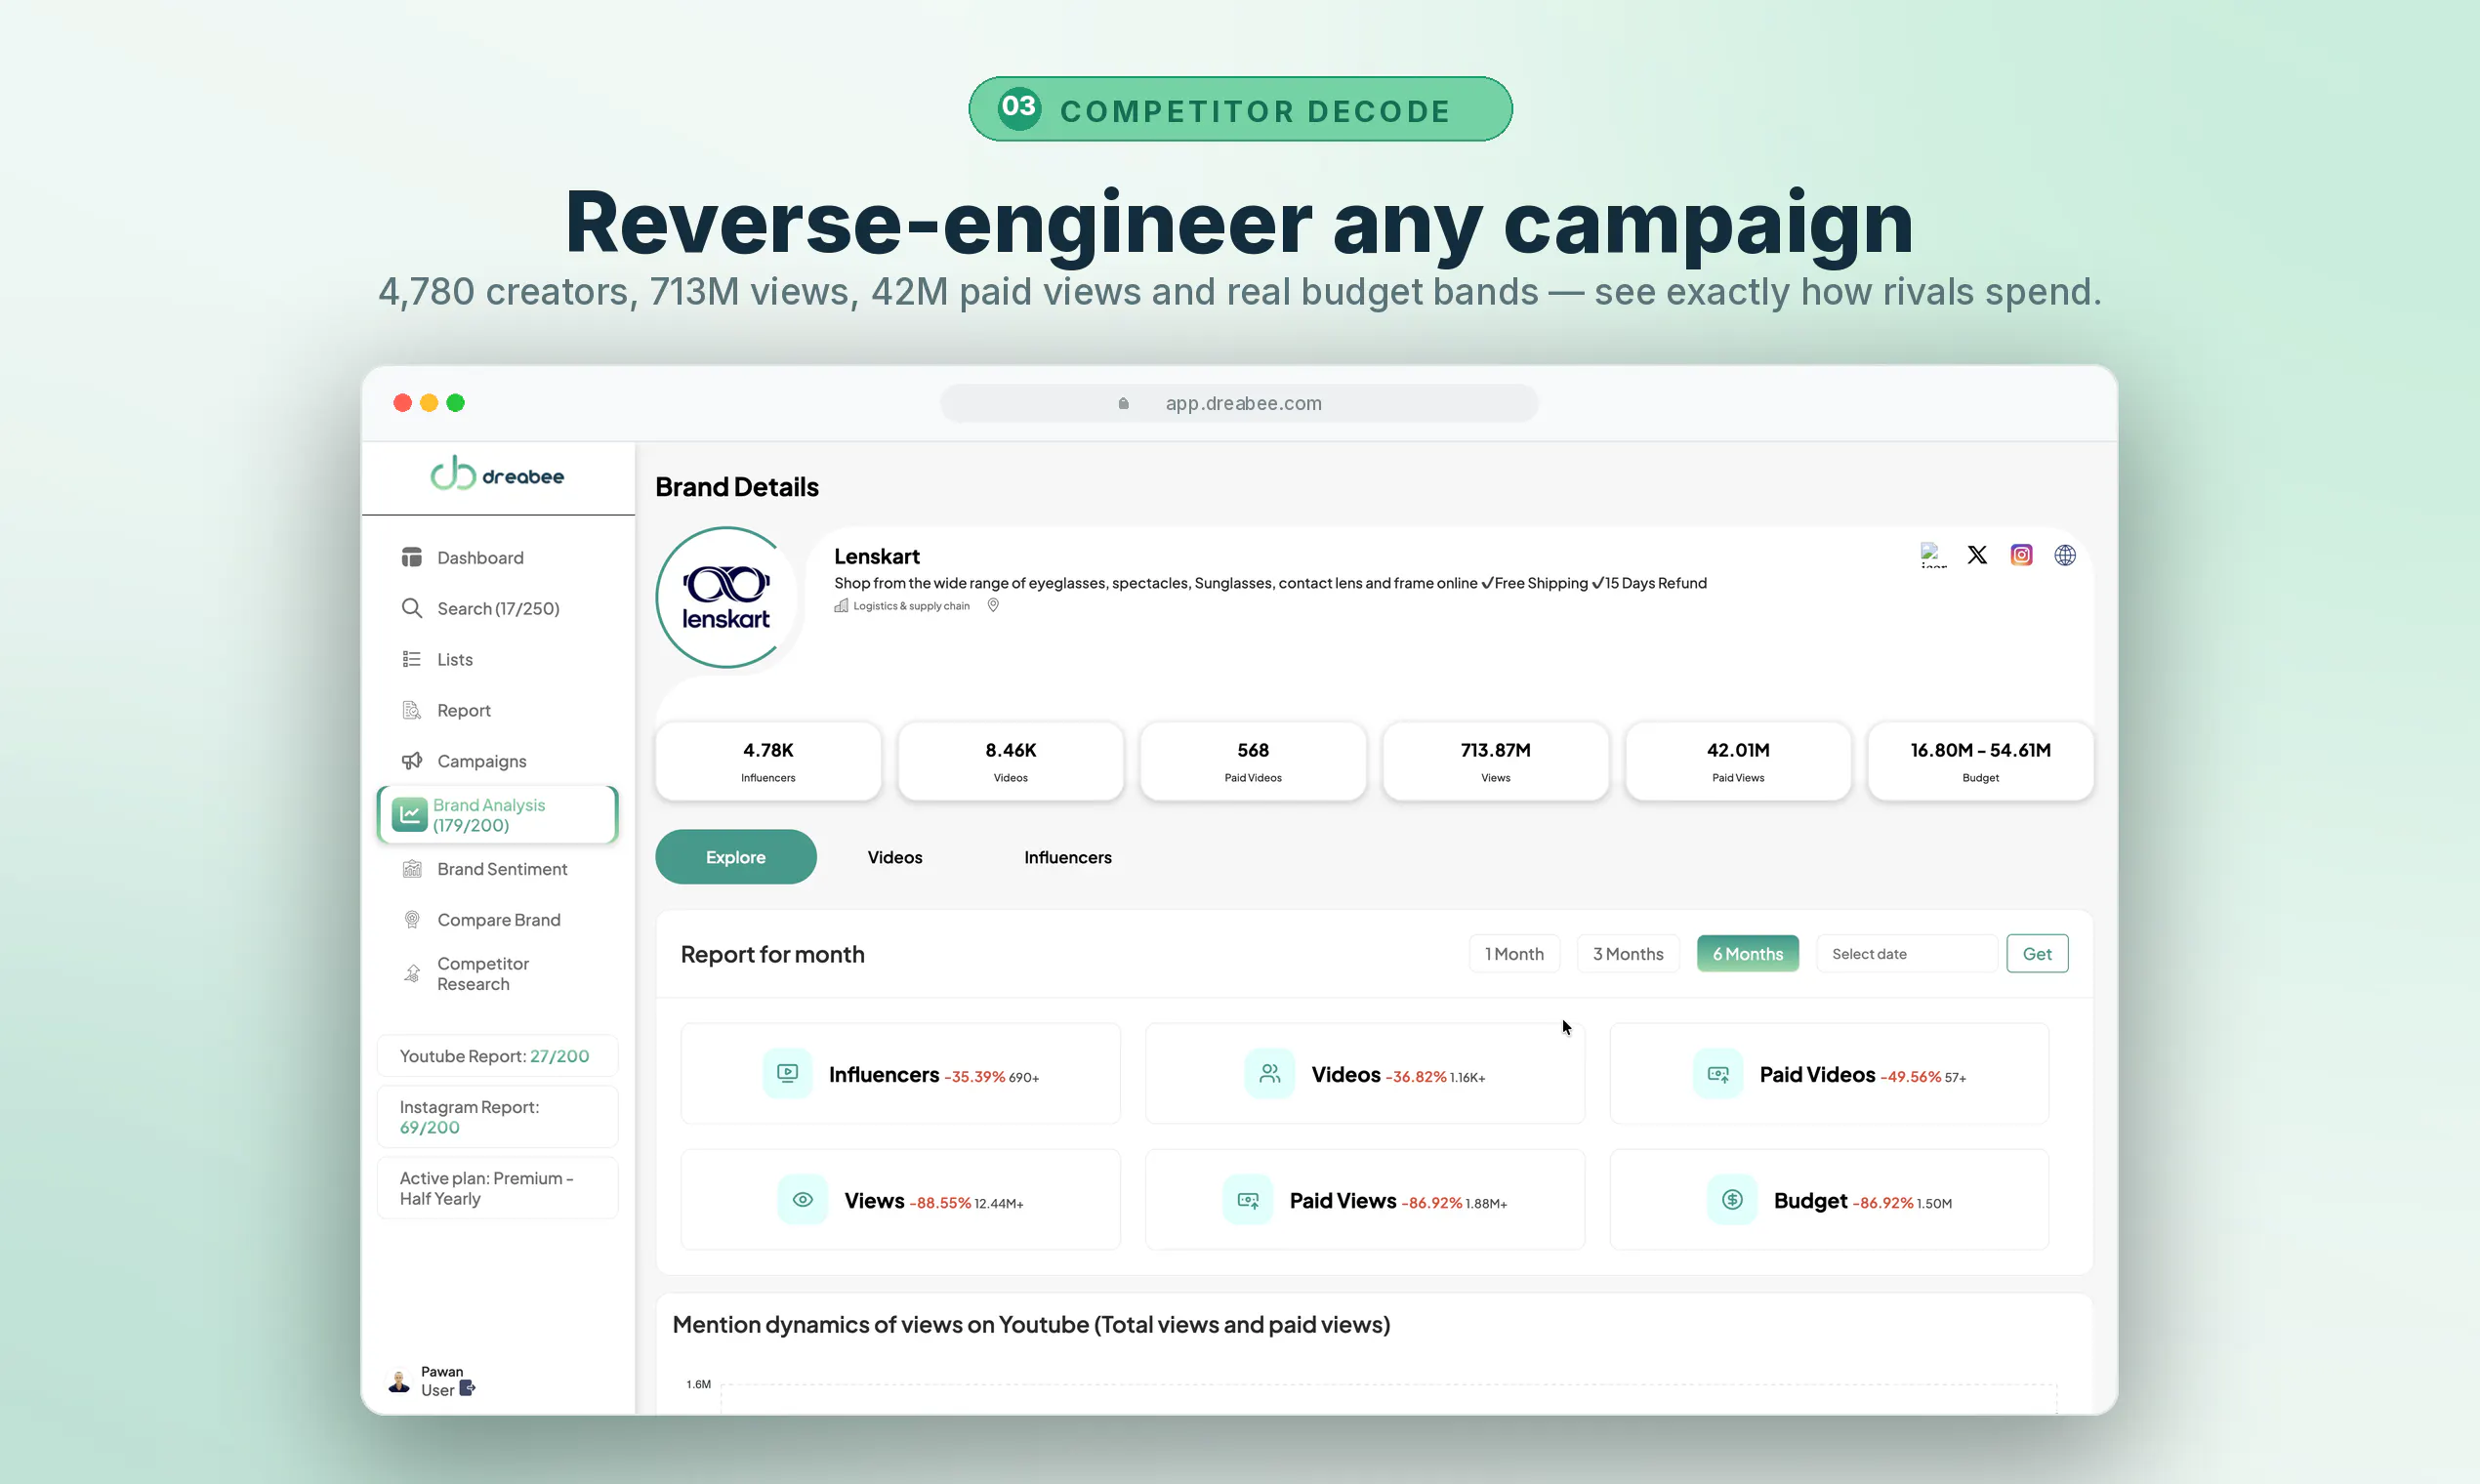Click the 42.01M Paid Views stat card
Image resolution: width=2480 pixels, height=1484 pixels.
(x=1738, y=761)
